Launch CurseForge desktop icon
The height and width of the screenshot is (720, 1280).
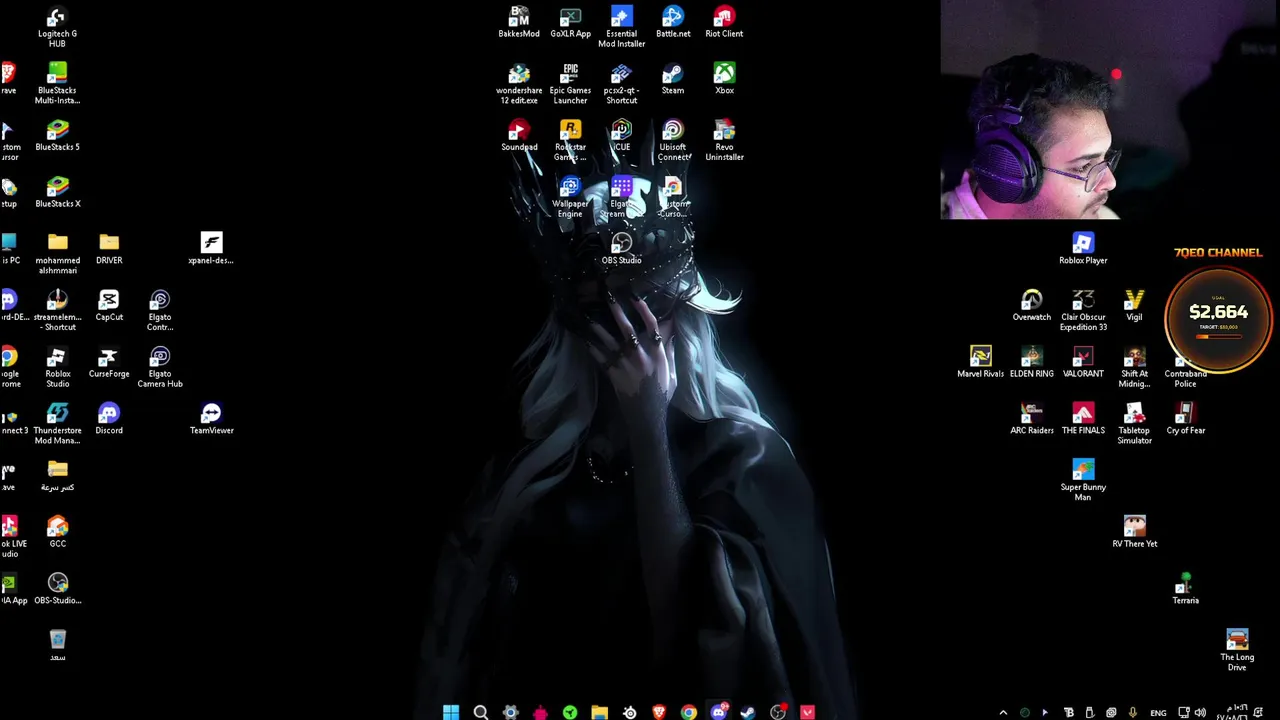[109, 363]
